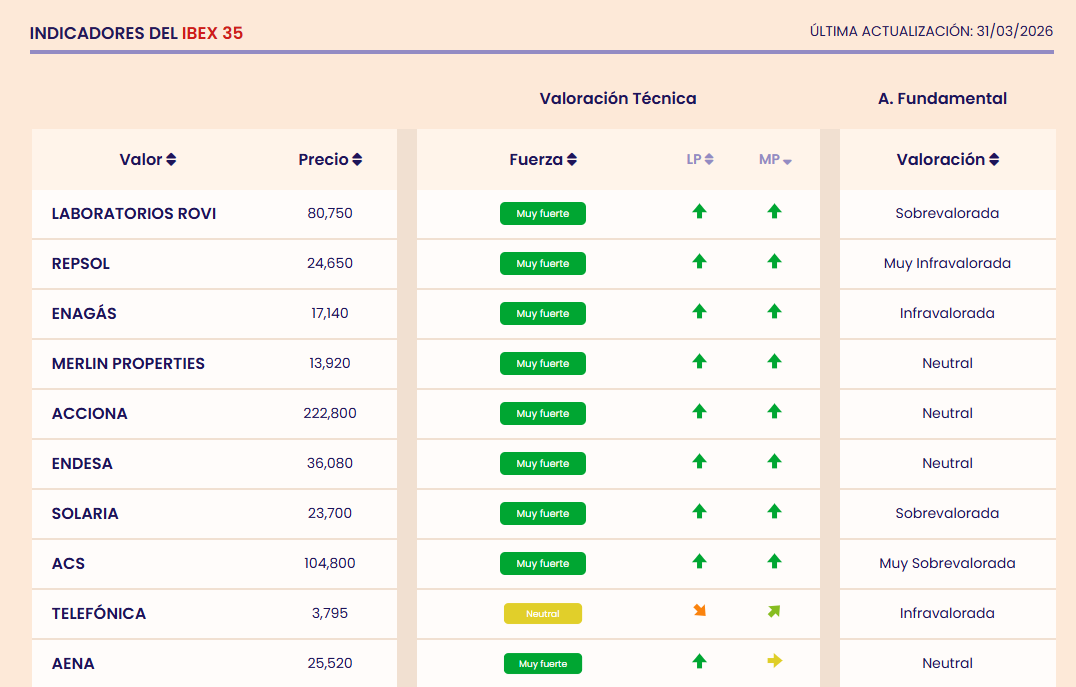Click Acciona's LP green up arrow
The width and height of the screenshot is (1076, 687).
click(699, 411)
